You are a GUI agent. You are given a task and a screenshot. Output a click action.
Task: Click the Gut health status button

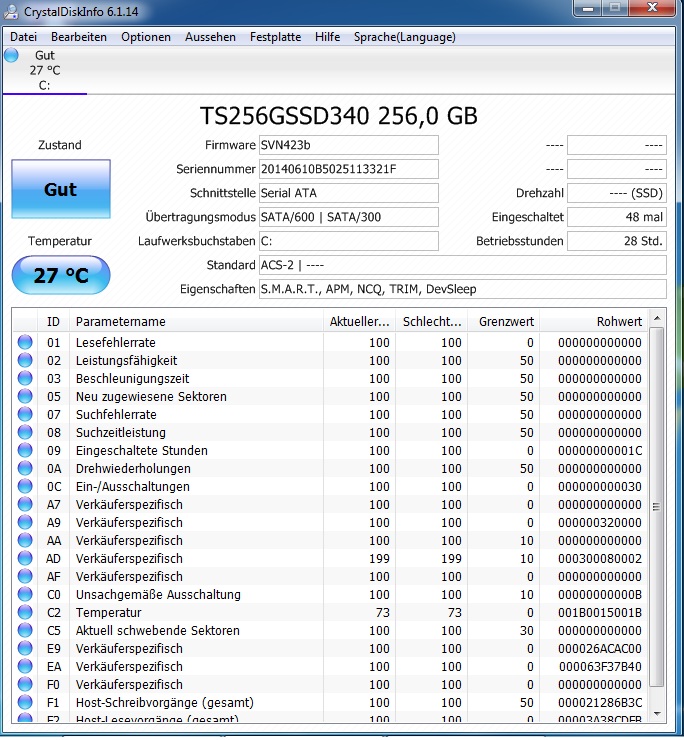(x=61, y=189)
